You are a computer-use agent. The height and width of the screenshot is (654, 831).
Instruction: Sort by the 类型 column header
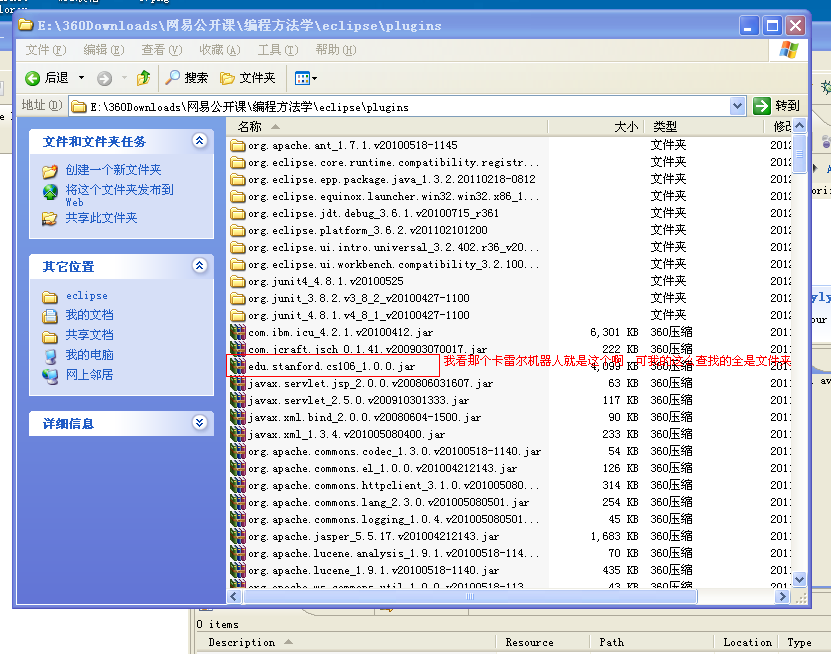point(703,127)
